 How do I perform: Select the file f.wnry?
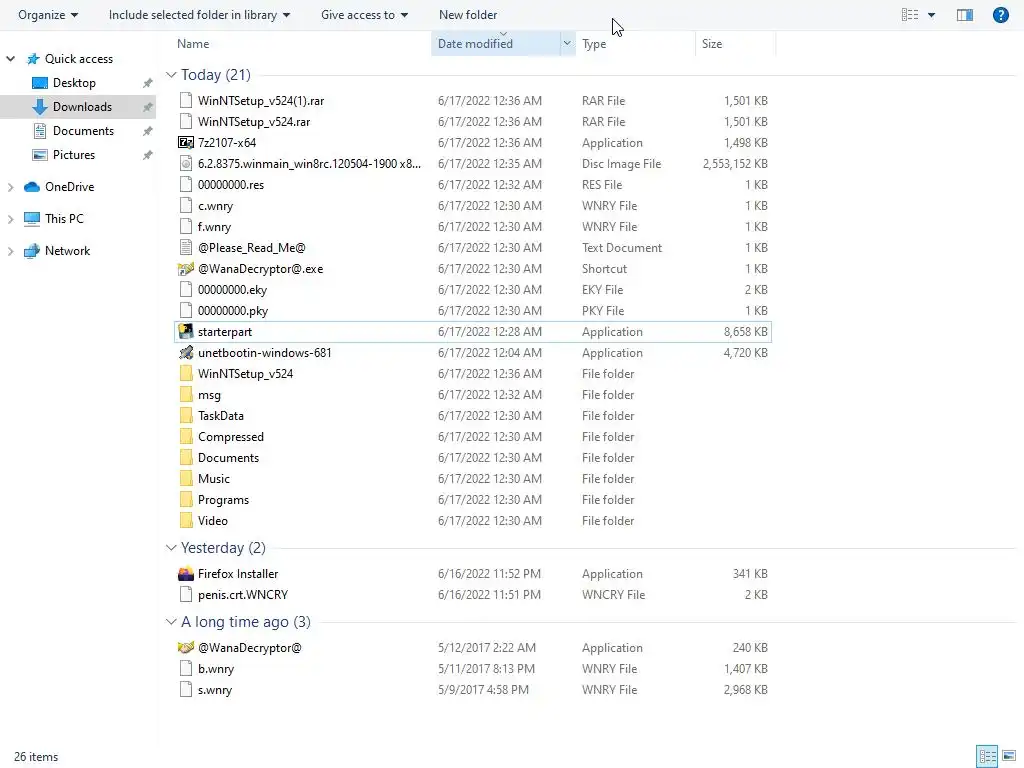coord(214,227)
